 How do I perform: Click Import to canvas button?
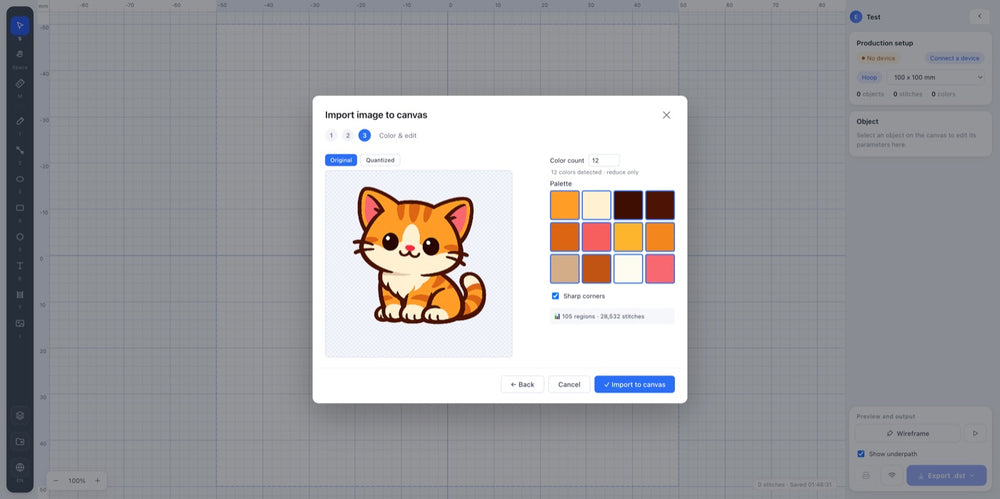pos(635,384)
